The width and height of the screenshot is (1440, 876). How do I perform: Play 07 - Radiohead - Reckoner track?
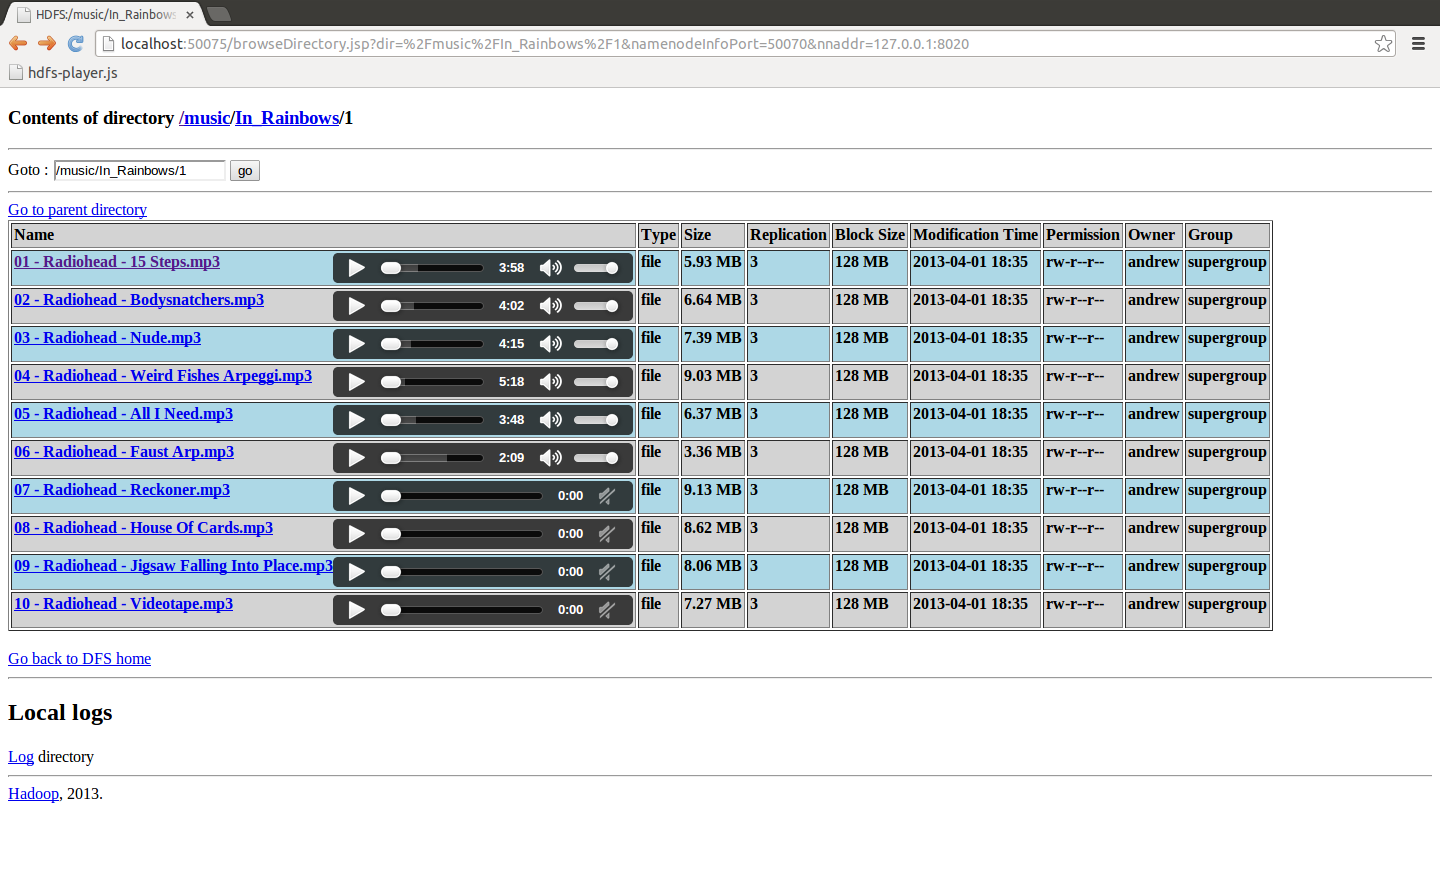[x=356, y=496]
